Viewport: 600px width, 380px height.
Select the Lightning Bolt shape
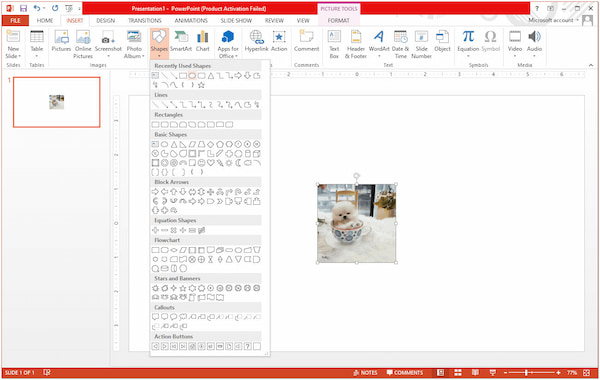220,163
